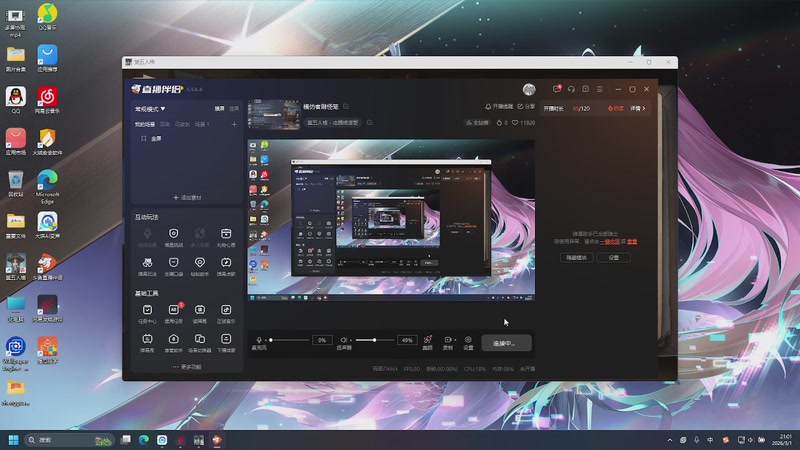Edit the stream title with the pencil icon
800x450 pixels.
(346, 106)
